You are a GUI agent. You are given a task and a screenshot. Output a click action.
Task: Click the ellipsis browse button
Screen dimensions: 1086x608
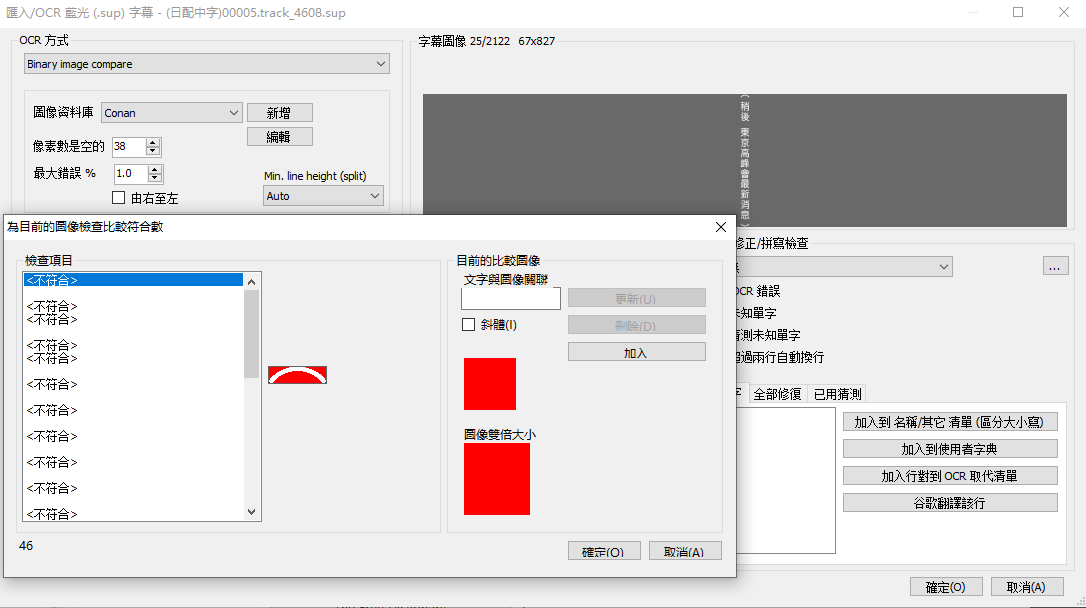point(1055,266)
